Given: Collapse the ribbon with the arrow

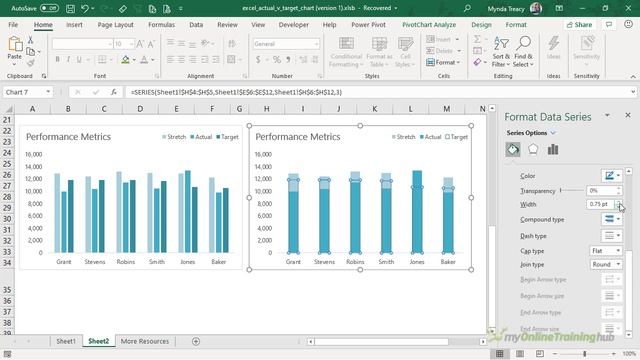Looking at the screenshot, I should [633, 77].
